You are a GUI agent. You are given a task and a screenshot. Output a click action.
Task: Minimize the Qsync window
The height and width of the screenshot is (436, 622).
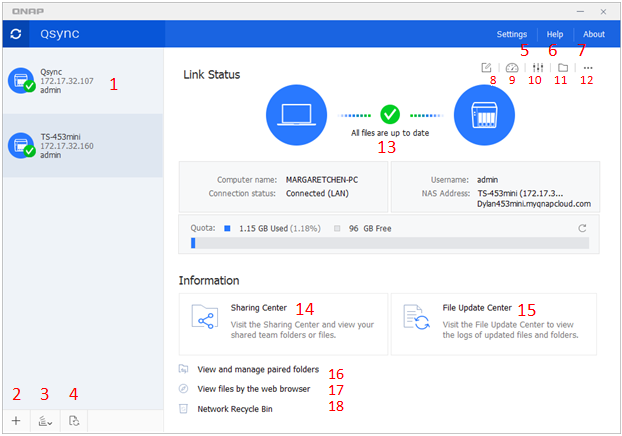click(580, 12)
